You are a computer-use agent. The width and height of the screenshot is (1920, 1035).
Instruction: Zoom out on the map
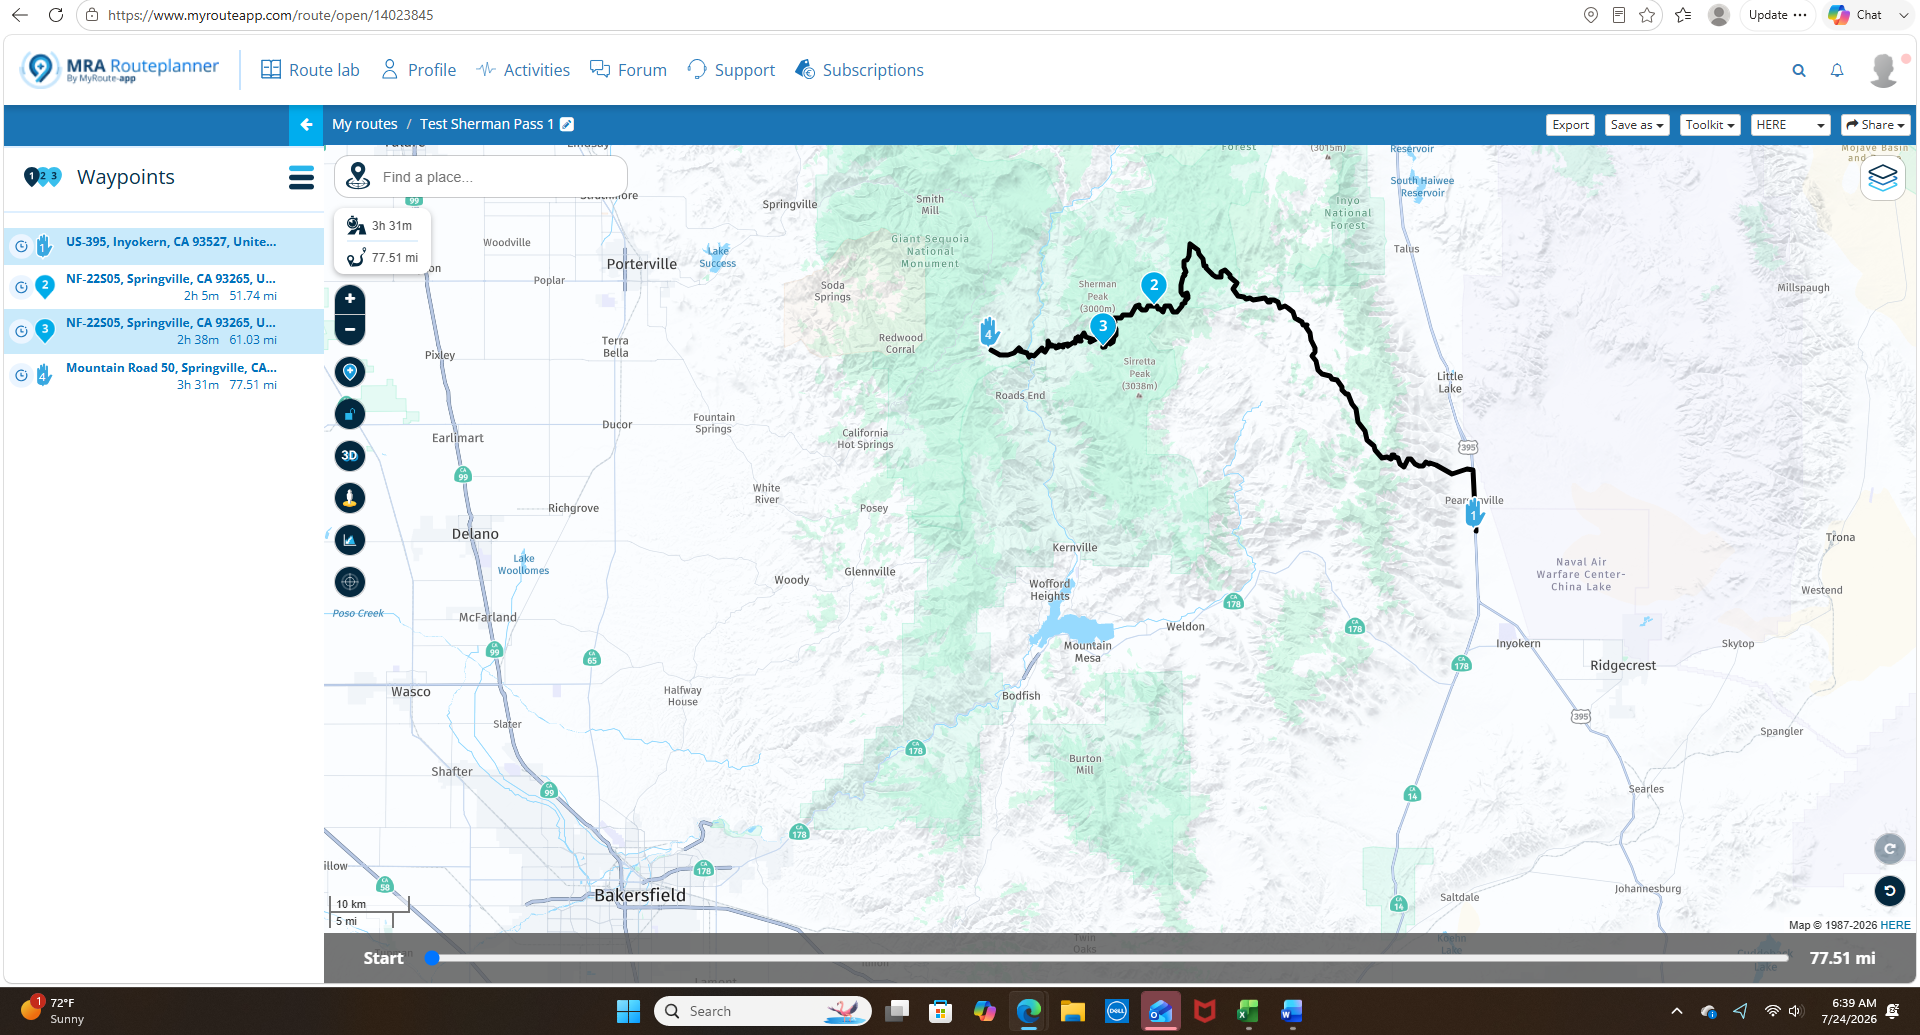tap(350, 329)
